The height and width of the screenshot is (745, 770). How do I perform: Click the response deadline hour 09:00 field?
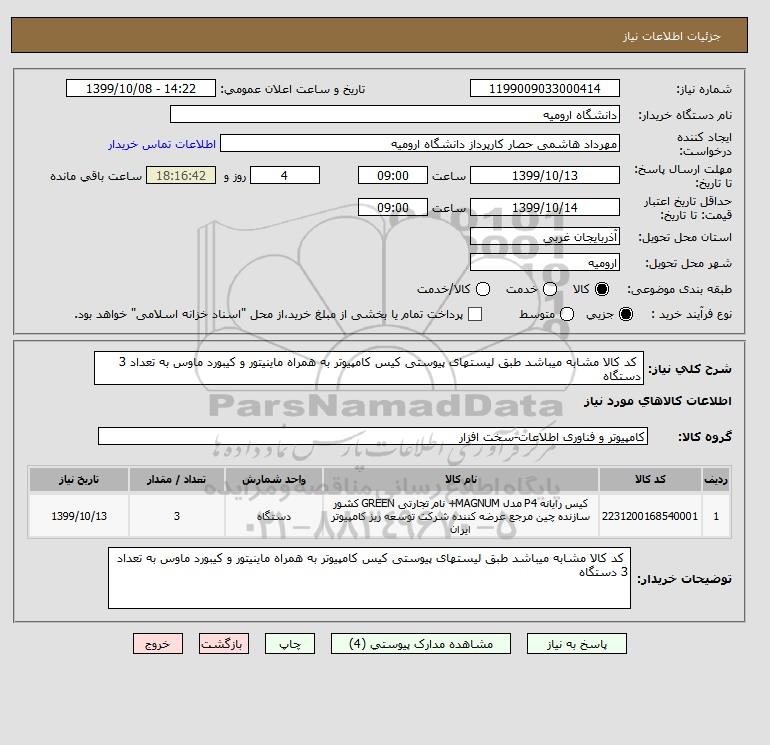pyautogui.click(x=393, y=175)
